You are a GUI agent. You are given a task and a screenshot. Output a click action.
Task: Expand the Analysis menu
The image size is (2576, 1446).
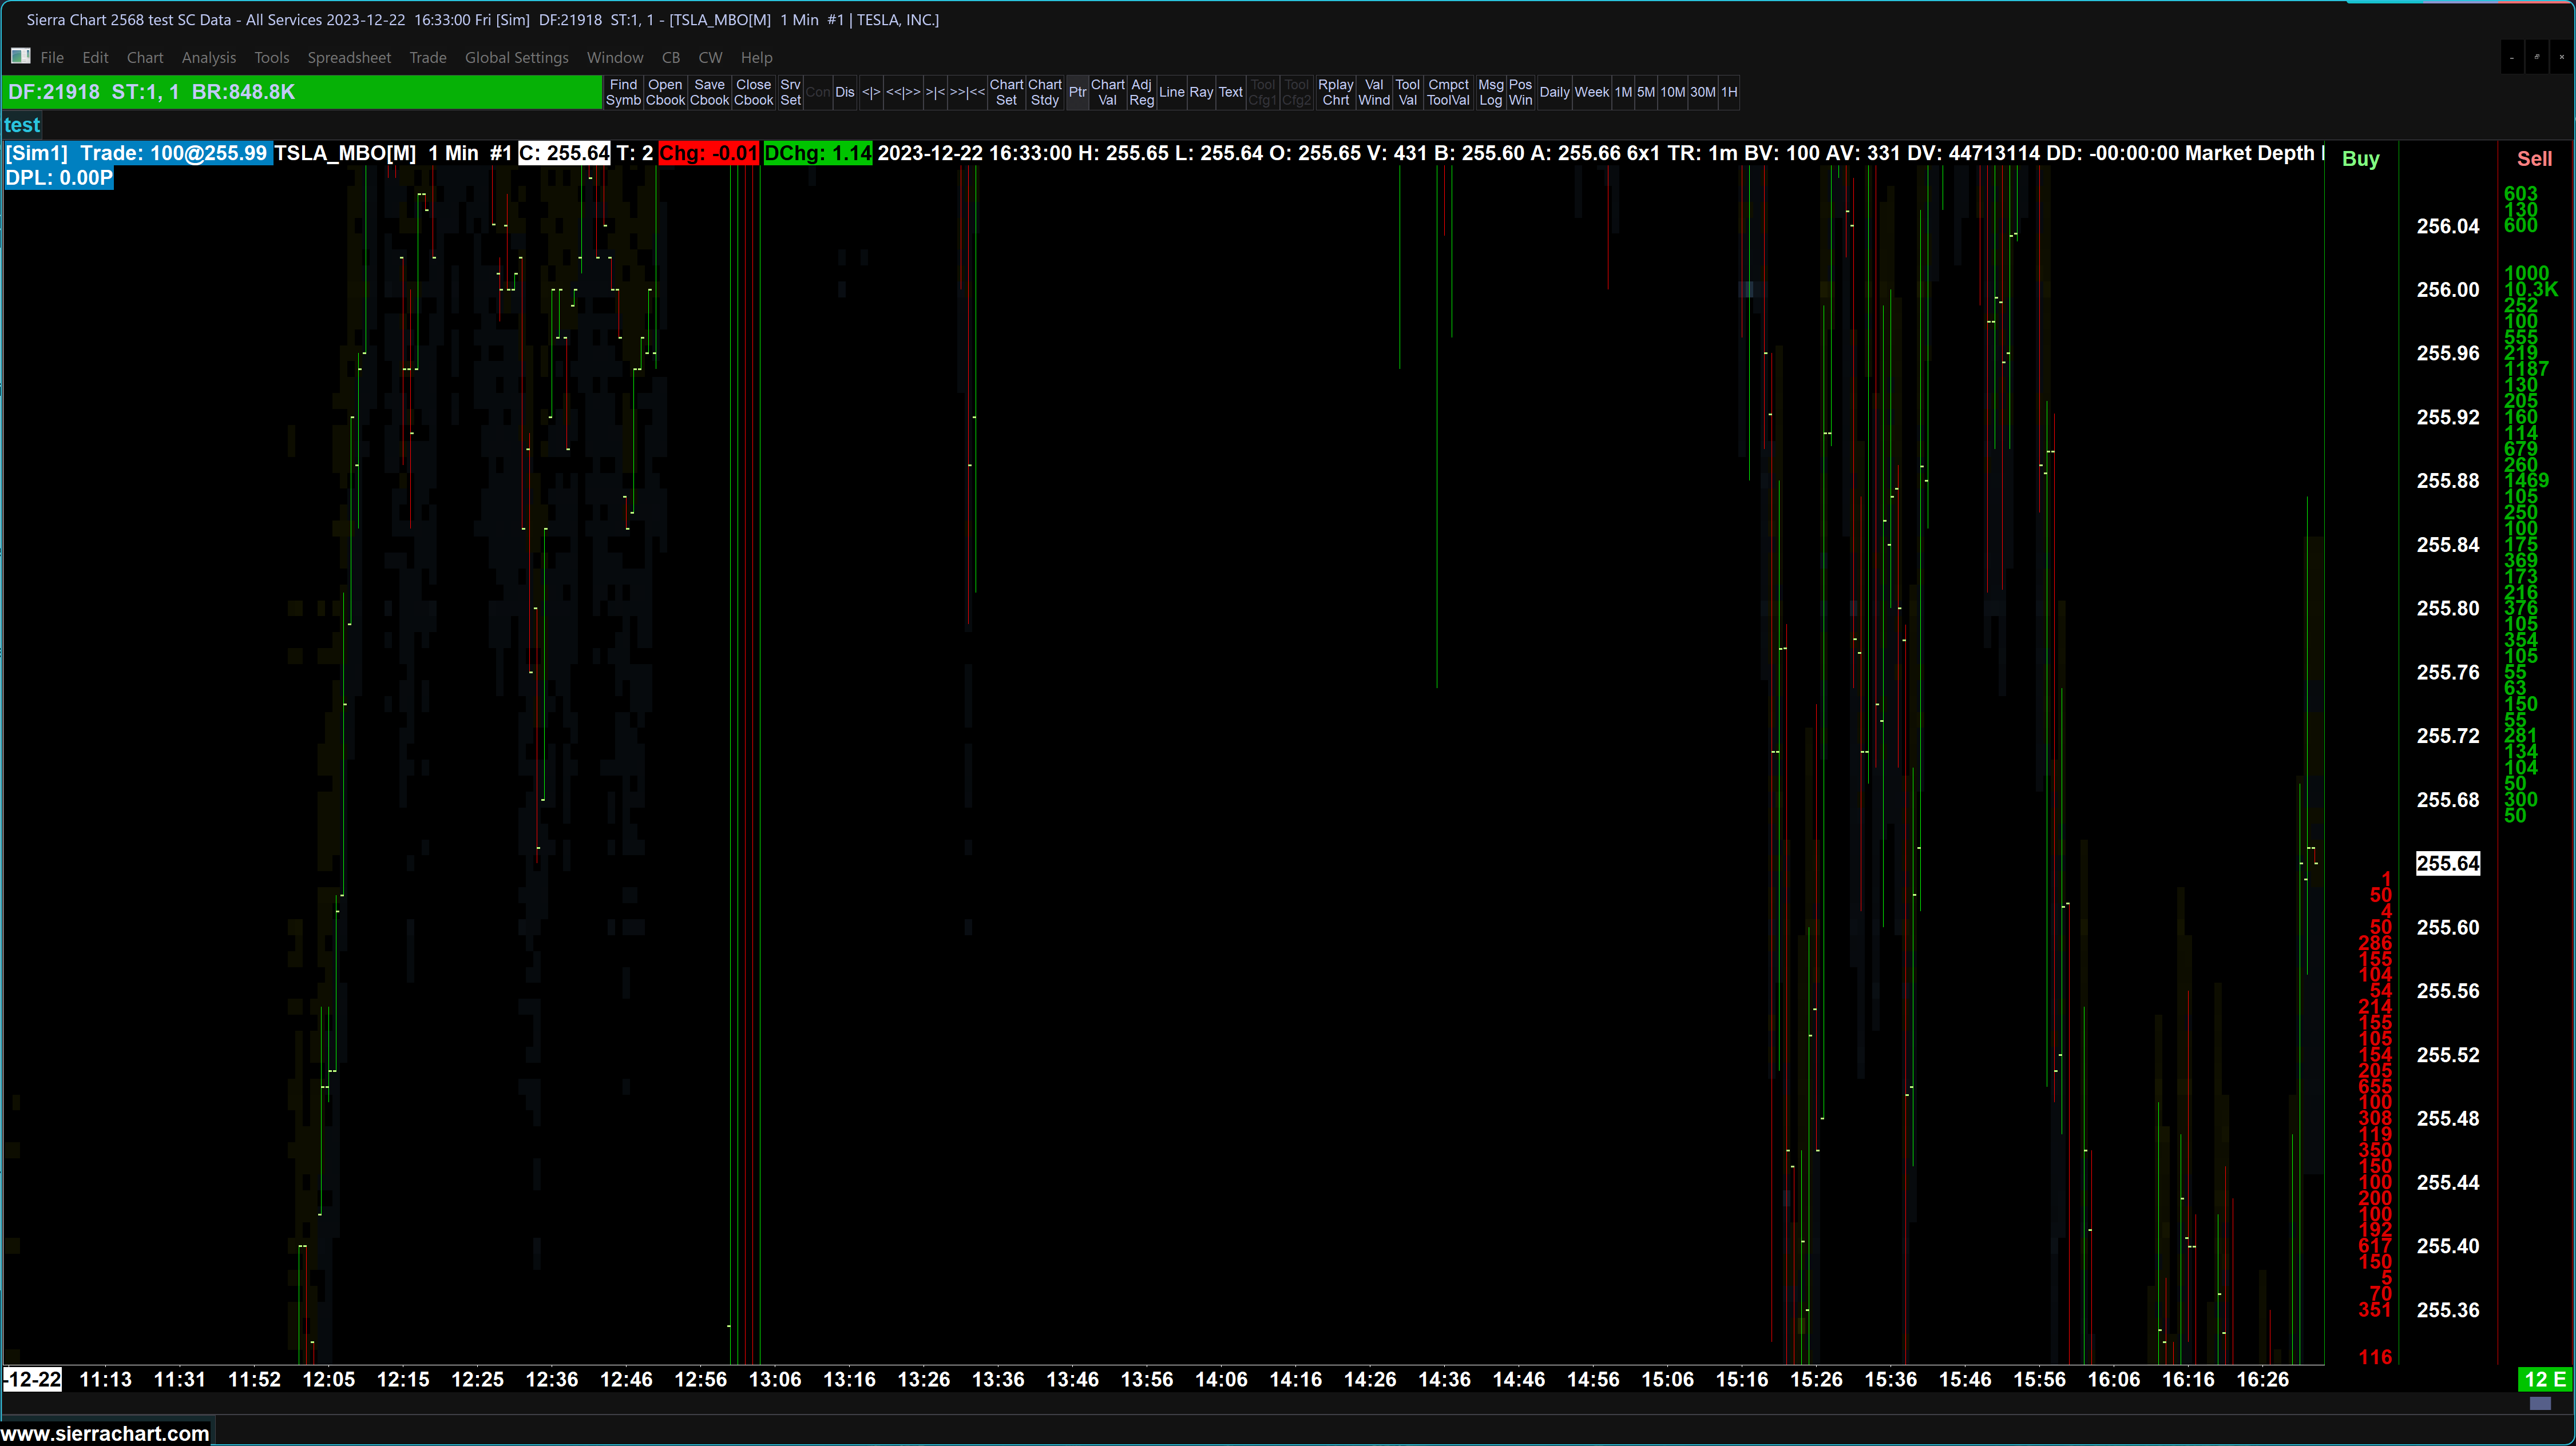208,58
